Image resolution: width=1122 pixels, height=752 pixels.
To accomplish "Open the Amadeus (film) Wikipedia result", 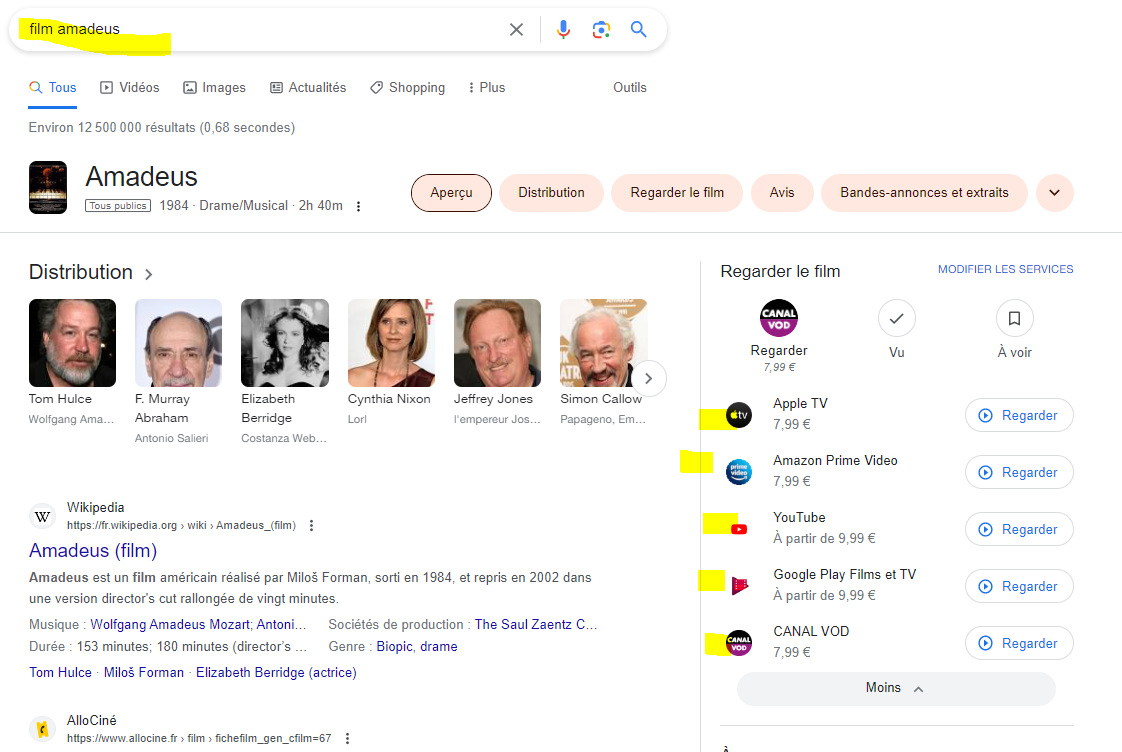I will pos(93,550).
